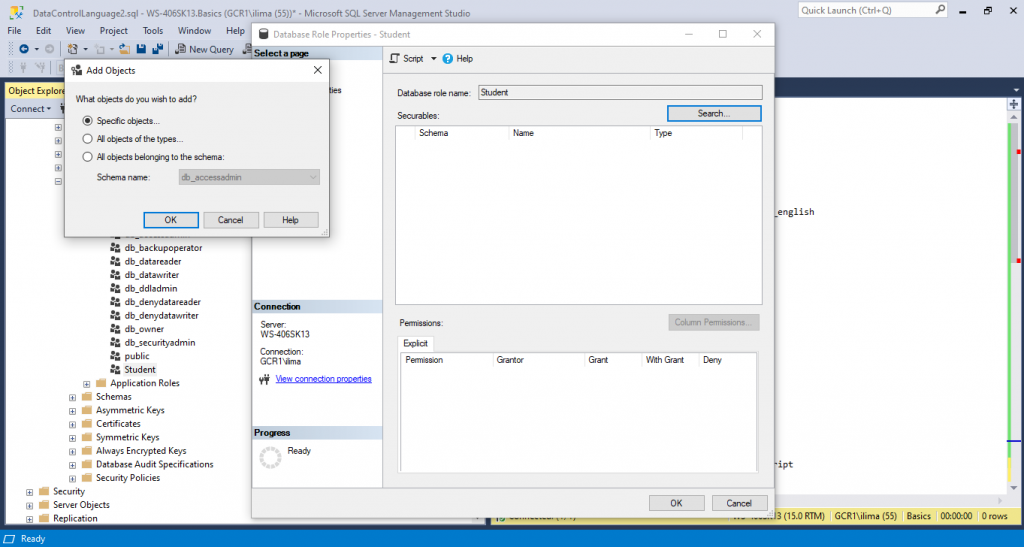Click the Schemas folder icon
1024x547 pixels.
[x=87, y=396]
